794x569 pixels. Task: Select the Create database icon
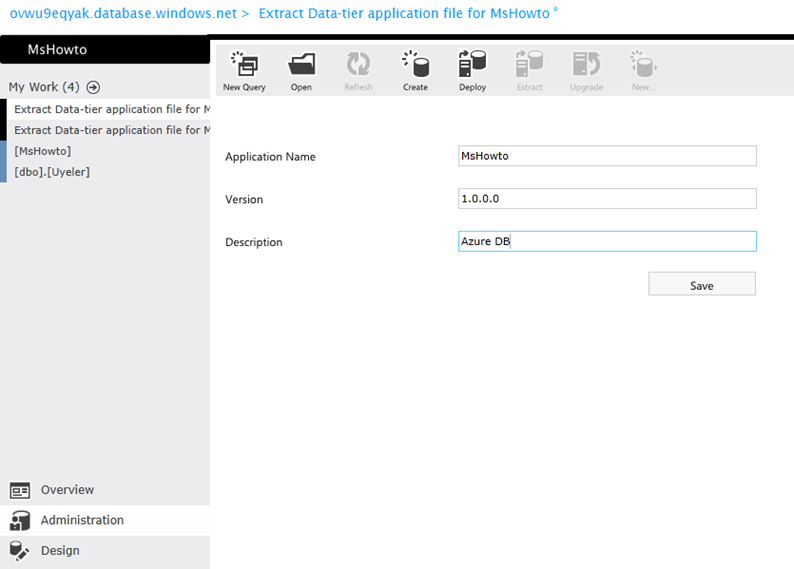[415, 66]
